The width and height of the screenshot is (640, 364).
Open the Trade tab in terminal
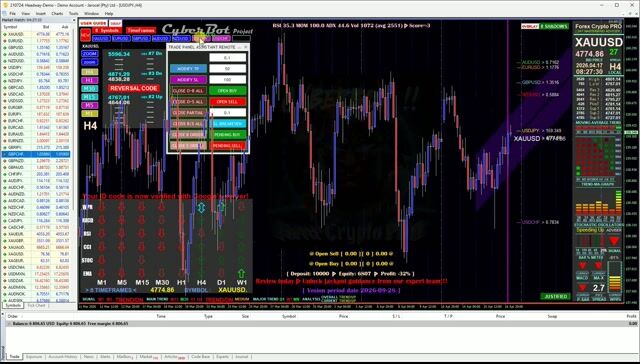pos(14,357)
